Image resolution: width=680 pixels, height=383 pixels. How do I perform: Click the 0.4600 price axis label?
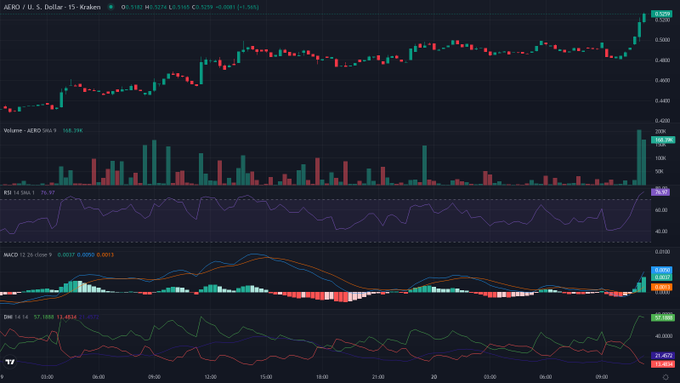pos(662,81)
